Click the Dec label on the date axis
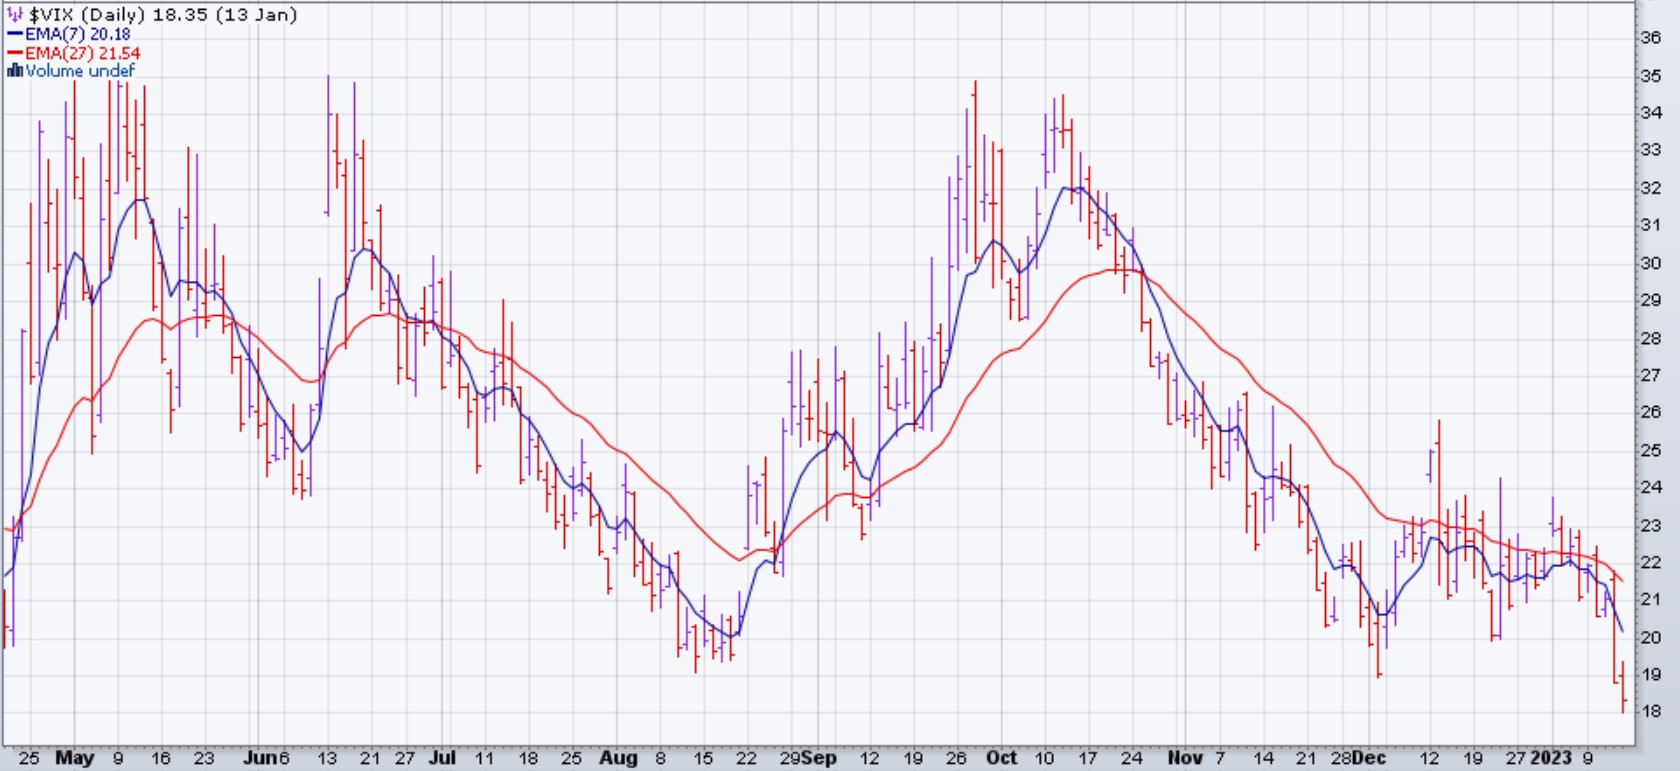The height and width of the screenshot is (771, 1680). point(1369,758)
